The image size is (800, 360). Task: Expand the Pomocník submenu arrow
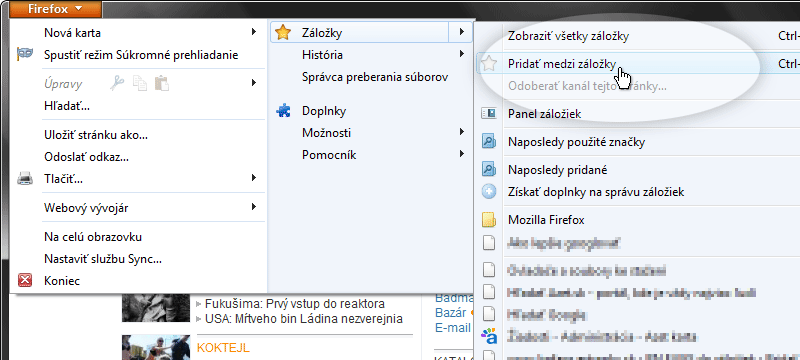pyautogui.click(x=461, y=153)
